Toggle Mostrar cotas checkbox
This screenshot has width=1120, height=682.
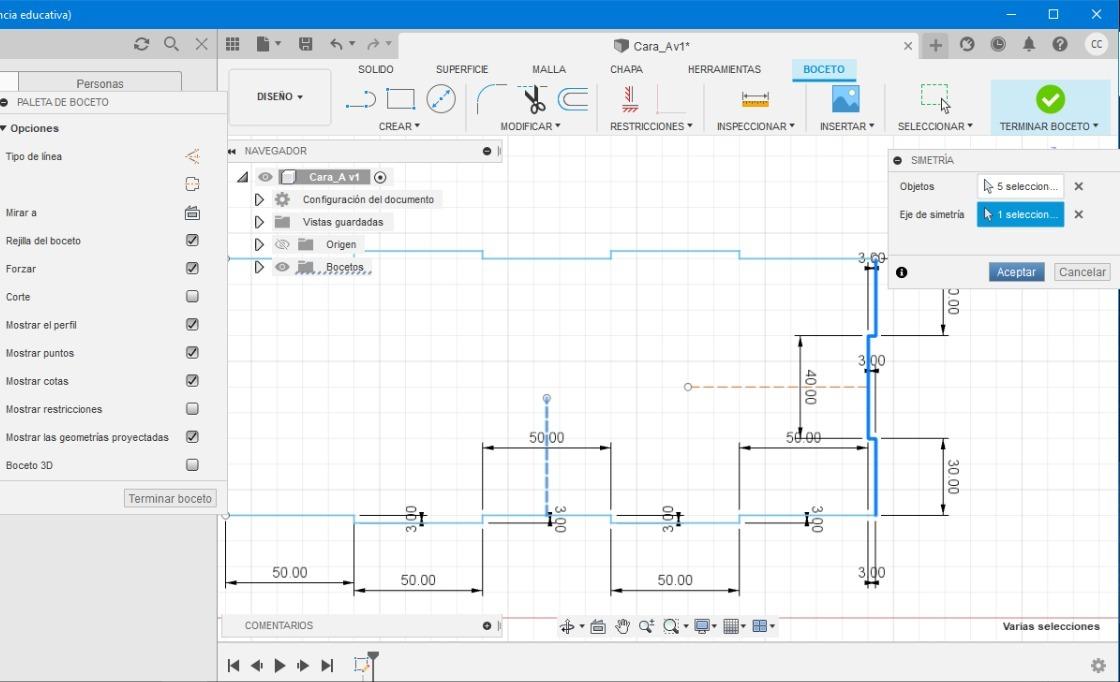(192, 380)
